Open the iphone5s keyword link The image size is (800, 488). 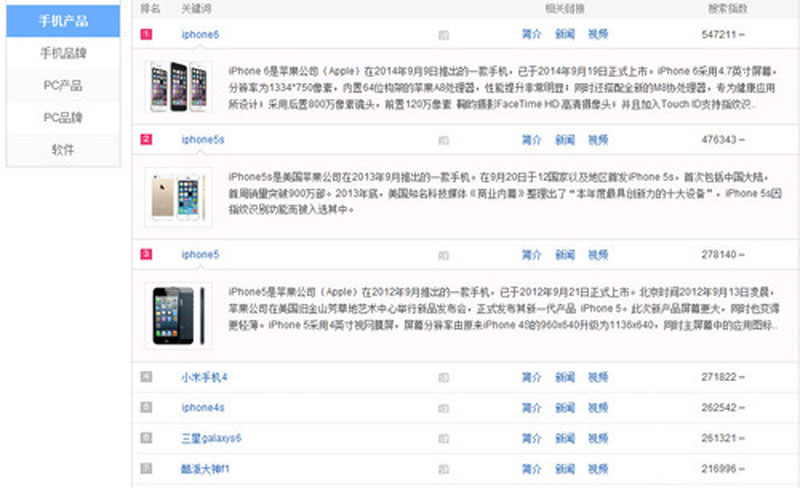(x=203, y=140)
